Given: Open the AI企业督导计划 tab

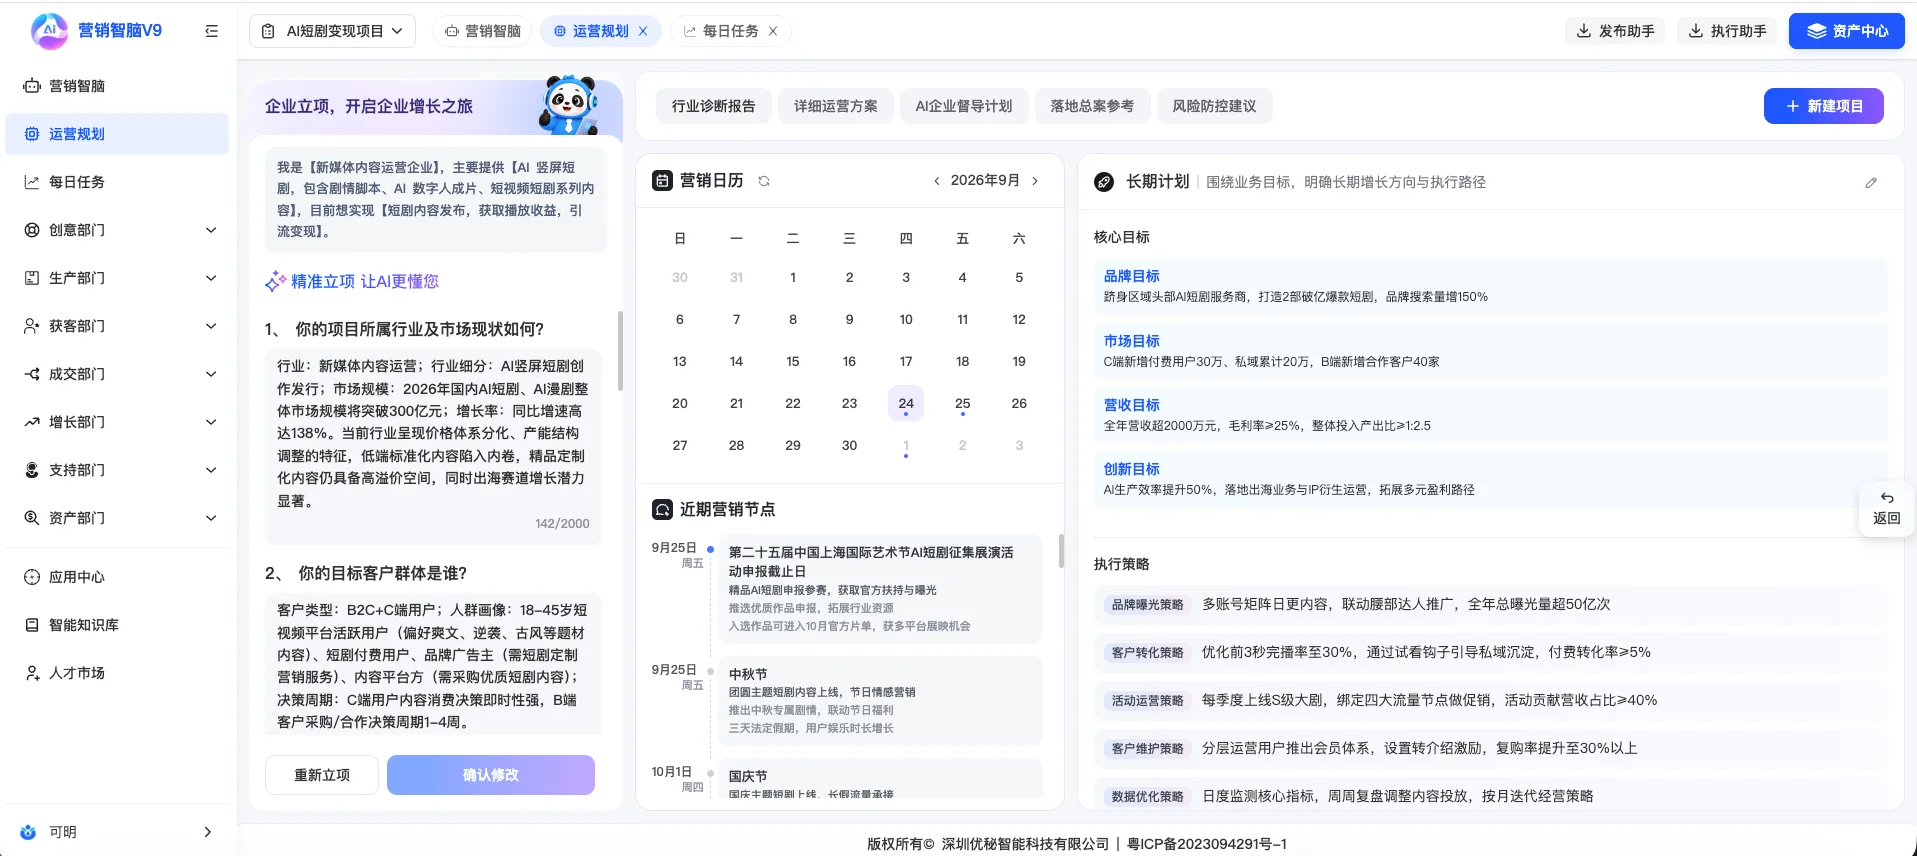Looking at the screenshot, I should 964,106.
